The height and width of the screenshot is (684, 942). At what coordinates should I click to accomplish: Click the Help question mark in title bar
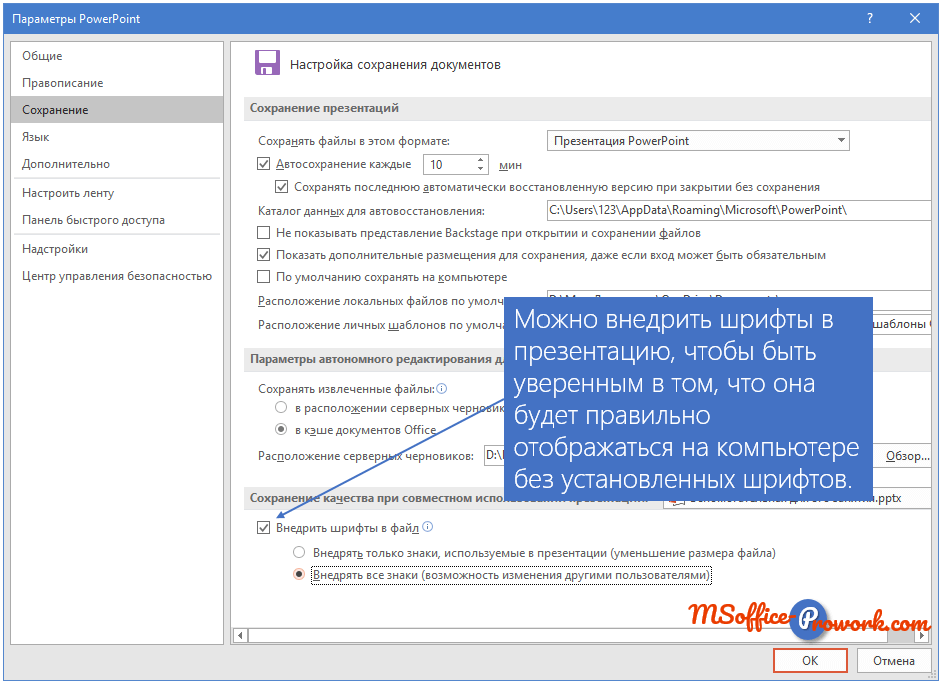pyautogui.click(x=870, y=19)
